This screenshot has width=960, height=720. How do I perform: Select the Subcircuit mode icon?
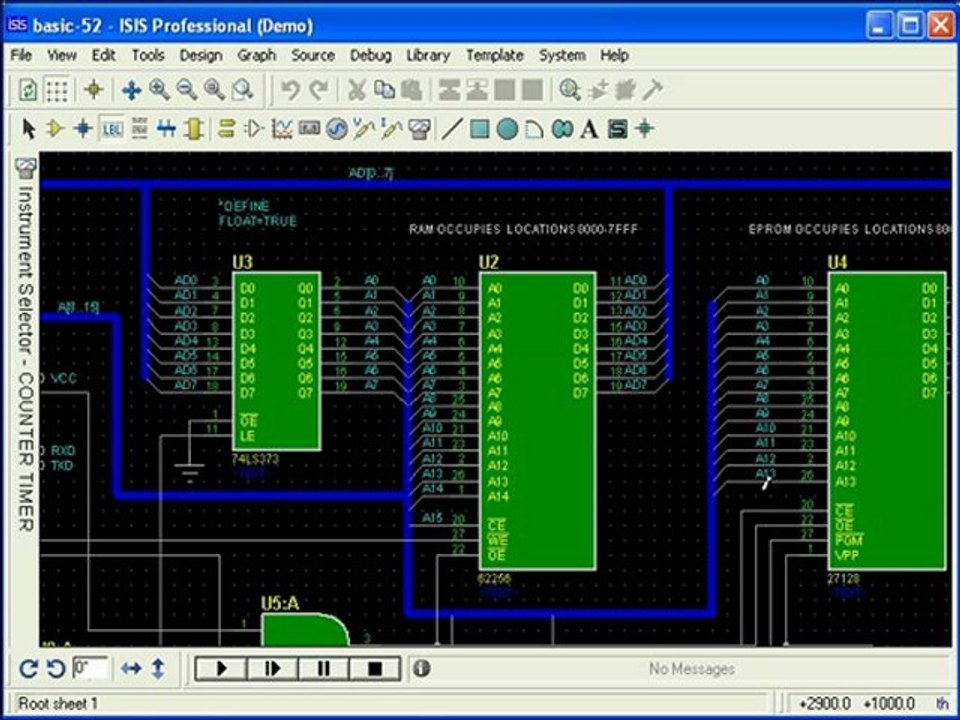(193, 129)
